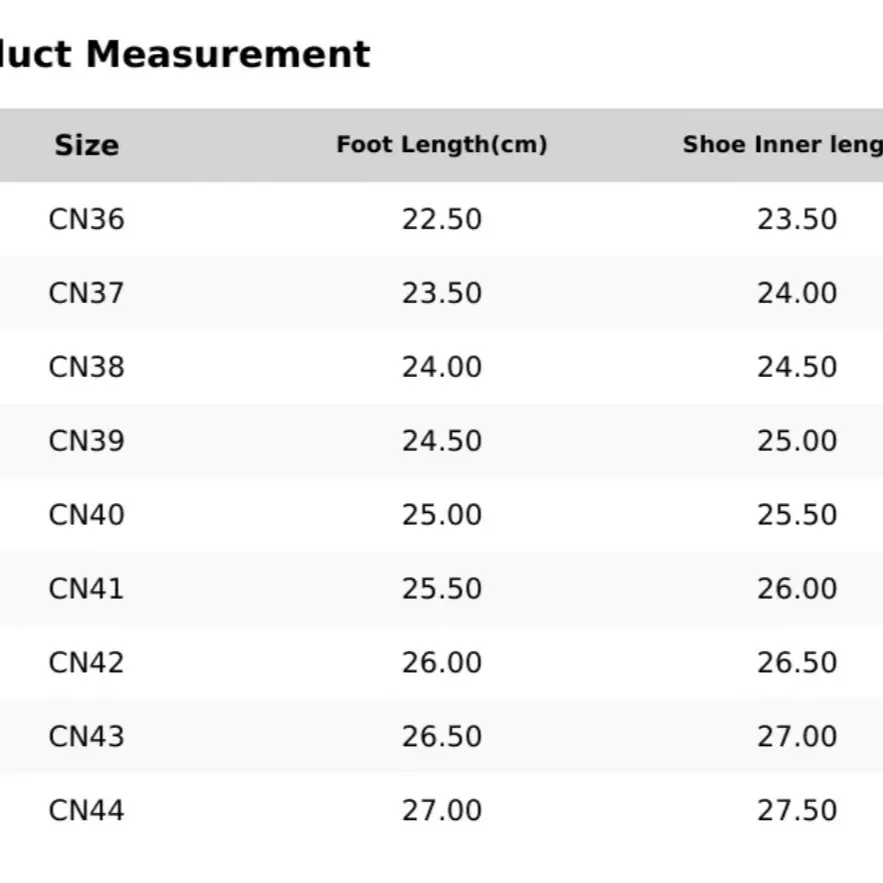
Task: Click the Foot Length(cm) column header
Action: coord(441,145)
